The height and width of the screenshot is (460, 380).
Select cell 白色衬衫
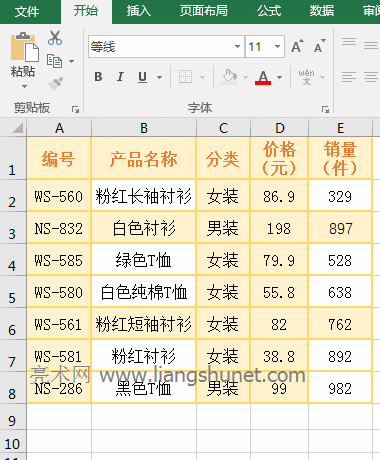click(144, 228)
